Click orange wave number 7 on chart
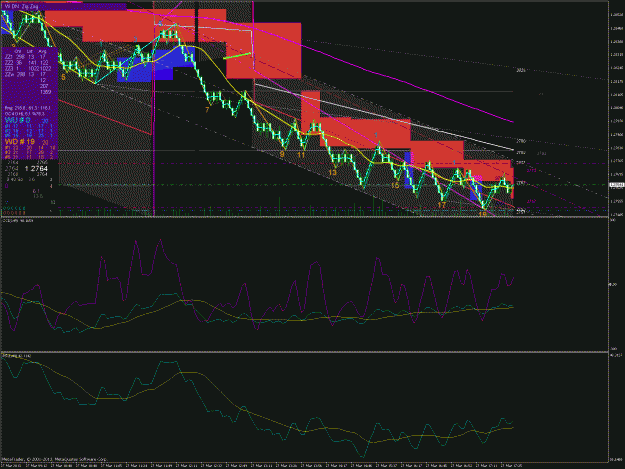Viewport: 625px width, 469px height. point(207,110)
